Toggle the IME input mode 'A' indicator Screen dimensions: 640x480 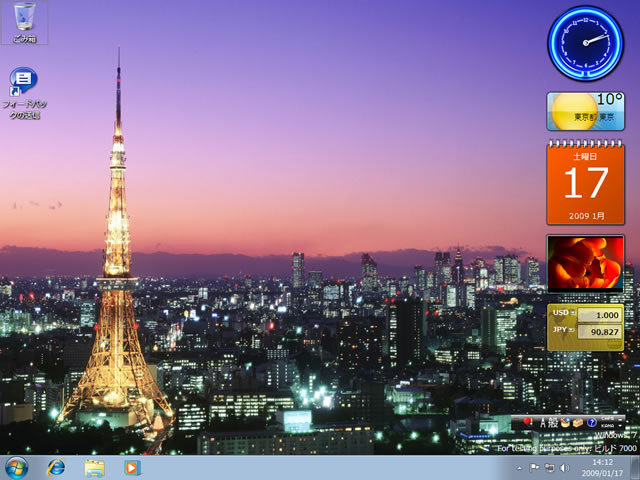click(x=541, y=423)
